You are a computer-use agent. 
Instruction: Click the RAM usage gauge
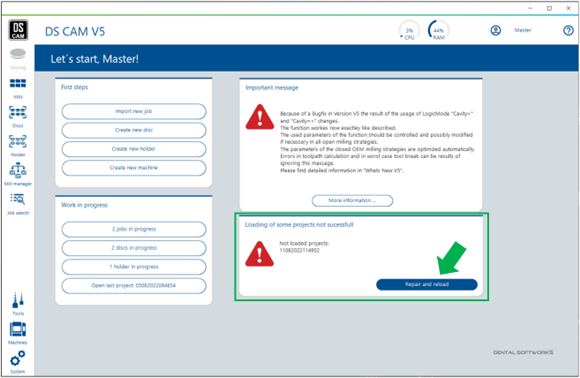point(438,30)
